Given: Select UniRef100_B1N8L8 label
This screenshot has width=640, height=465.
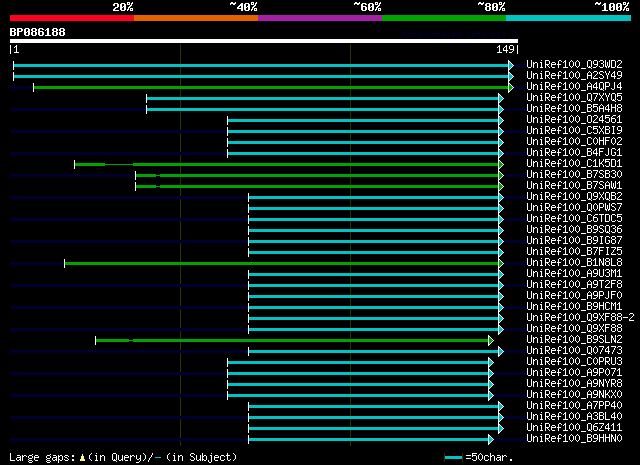Looking at the screenshot, I should [574, 263].
